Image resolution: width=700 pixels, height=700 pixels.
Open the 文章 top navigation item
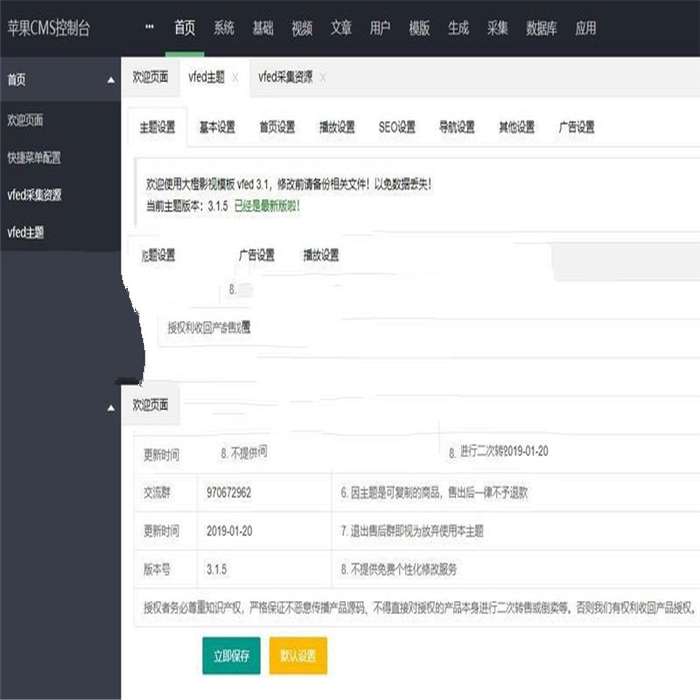(x=341, y=28)
